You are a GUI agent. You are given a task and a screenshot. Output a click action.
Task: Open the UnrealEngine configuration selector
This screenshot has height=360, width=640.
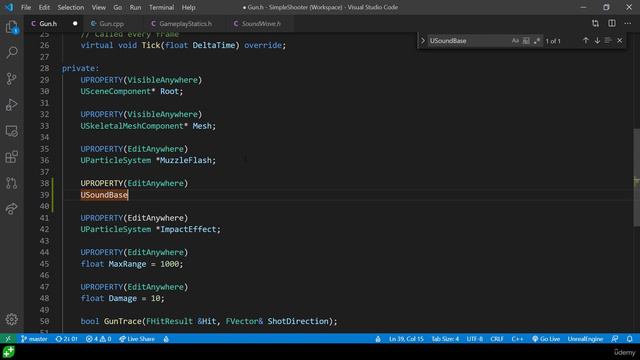click(585, 339)
